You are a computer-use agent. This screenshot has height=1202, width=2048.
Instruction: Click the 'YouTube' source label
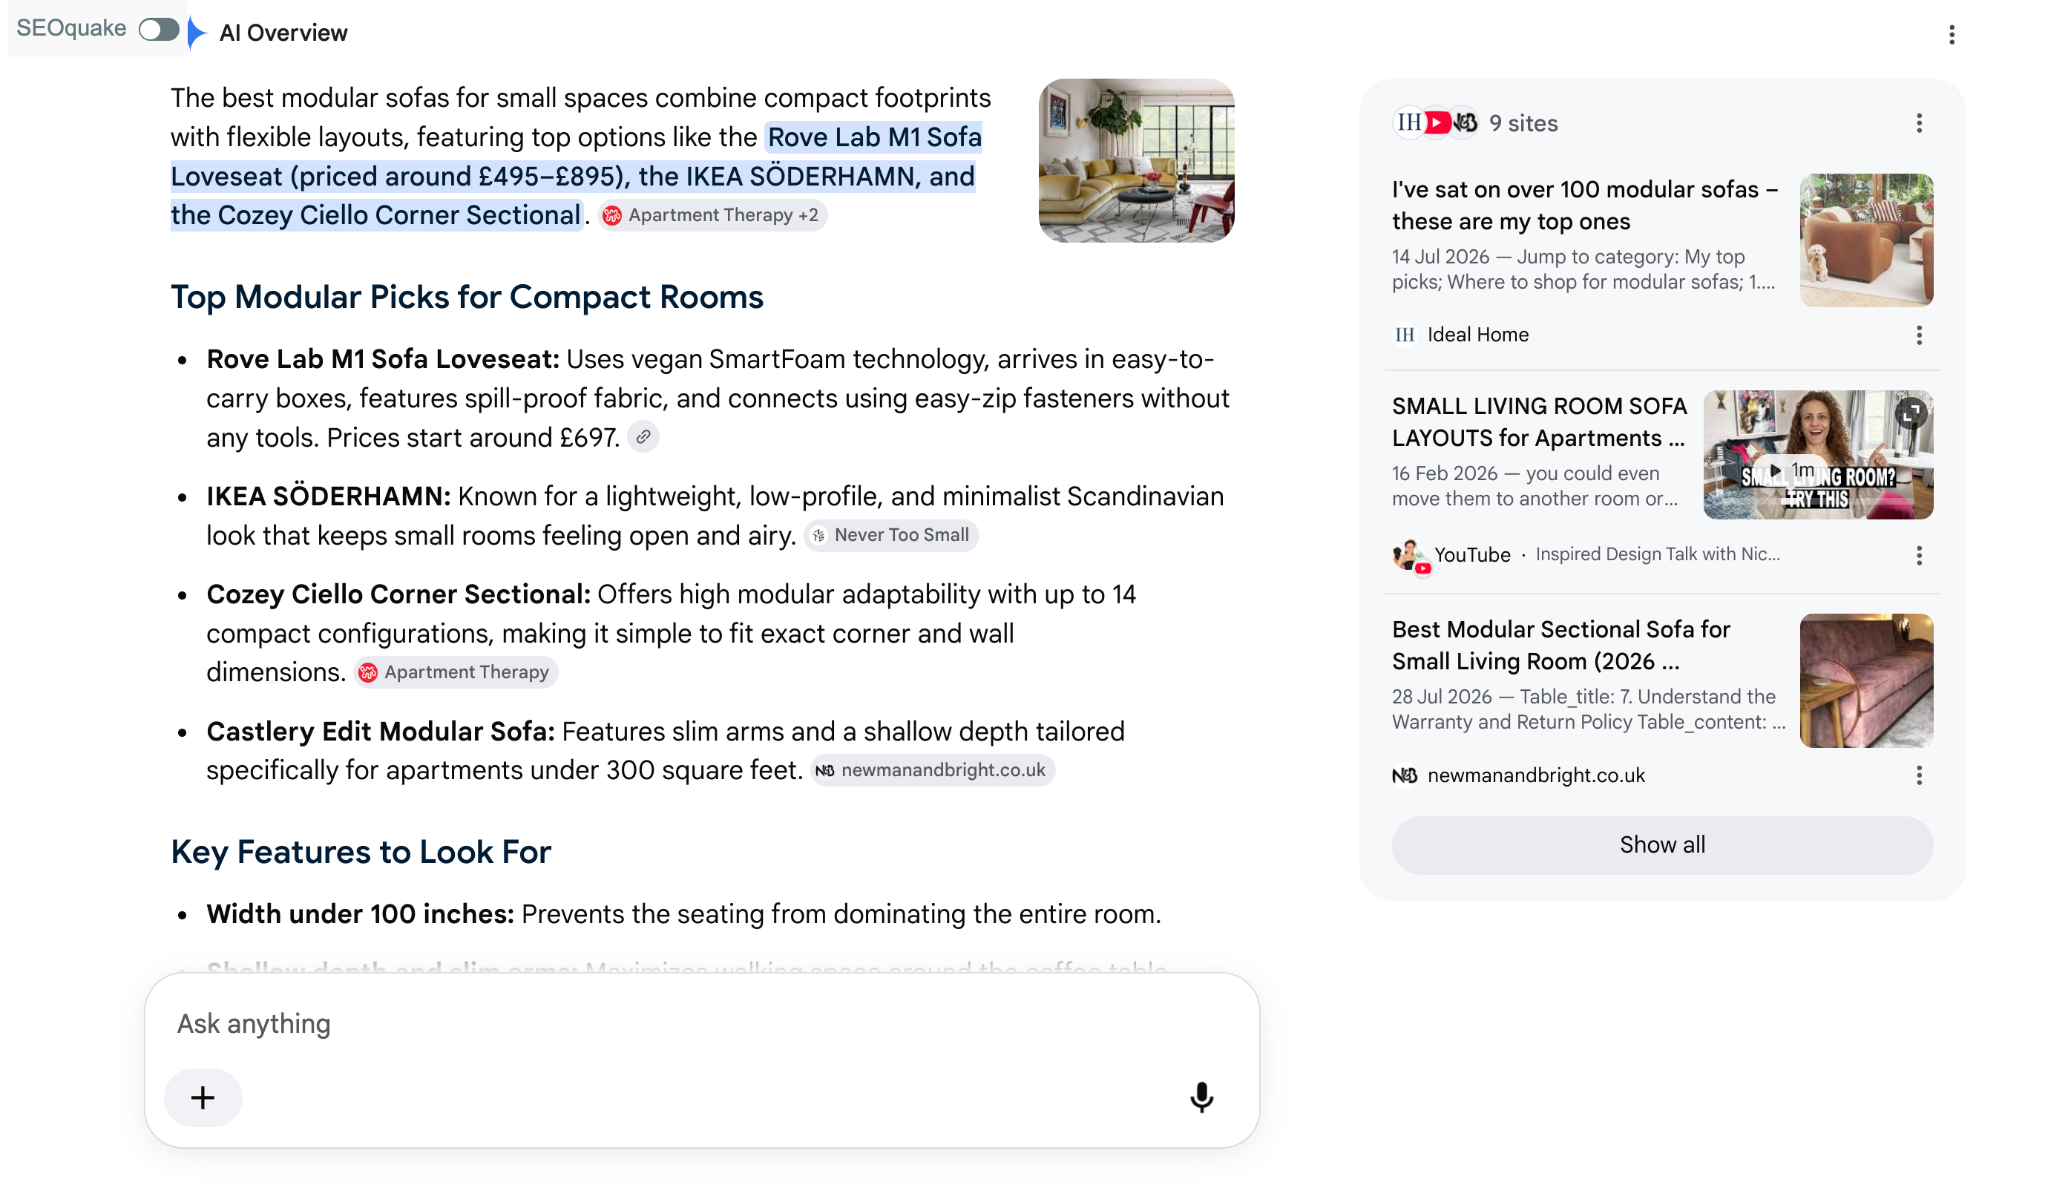click(x=1472, y=555)
